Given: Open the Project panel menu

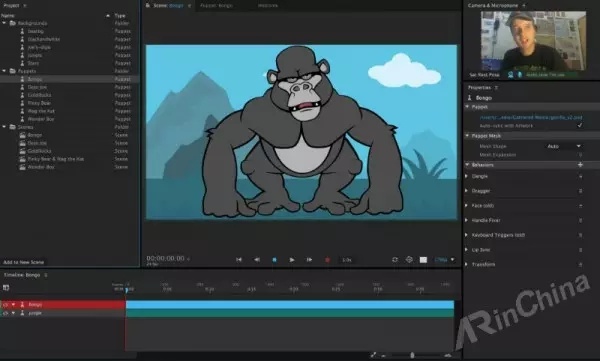Looking at the screenshot, I should coord(25,5).
